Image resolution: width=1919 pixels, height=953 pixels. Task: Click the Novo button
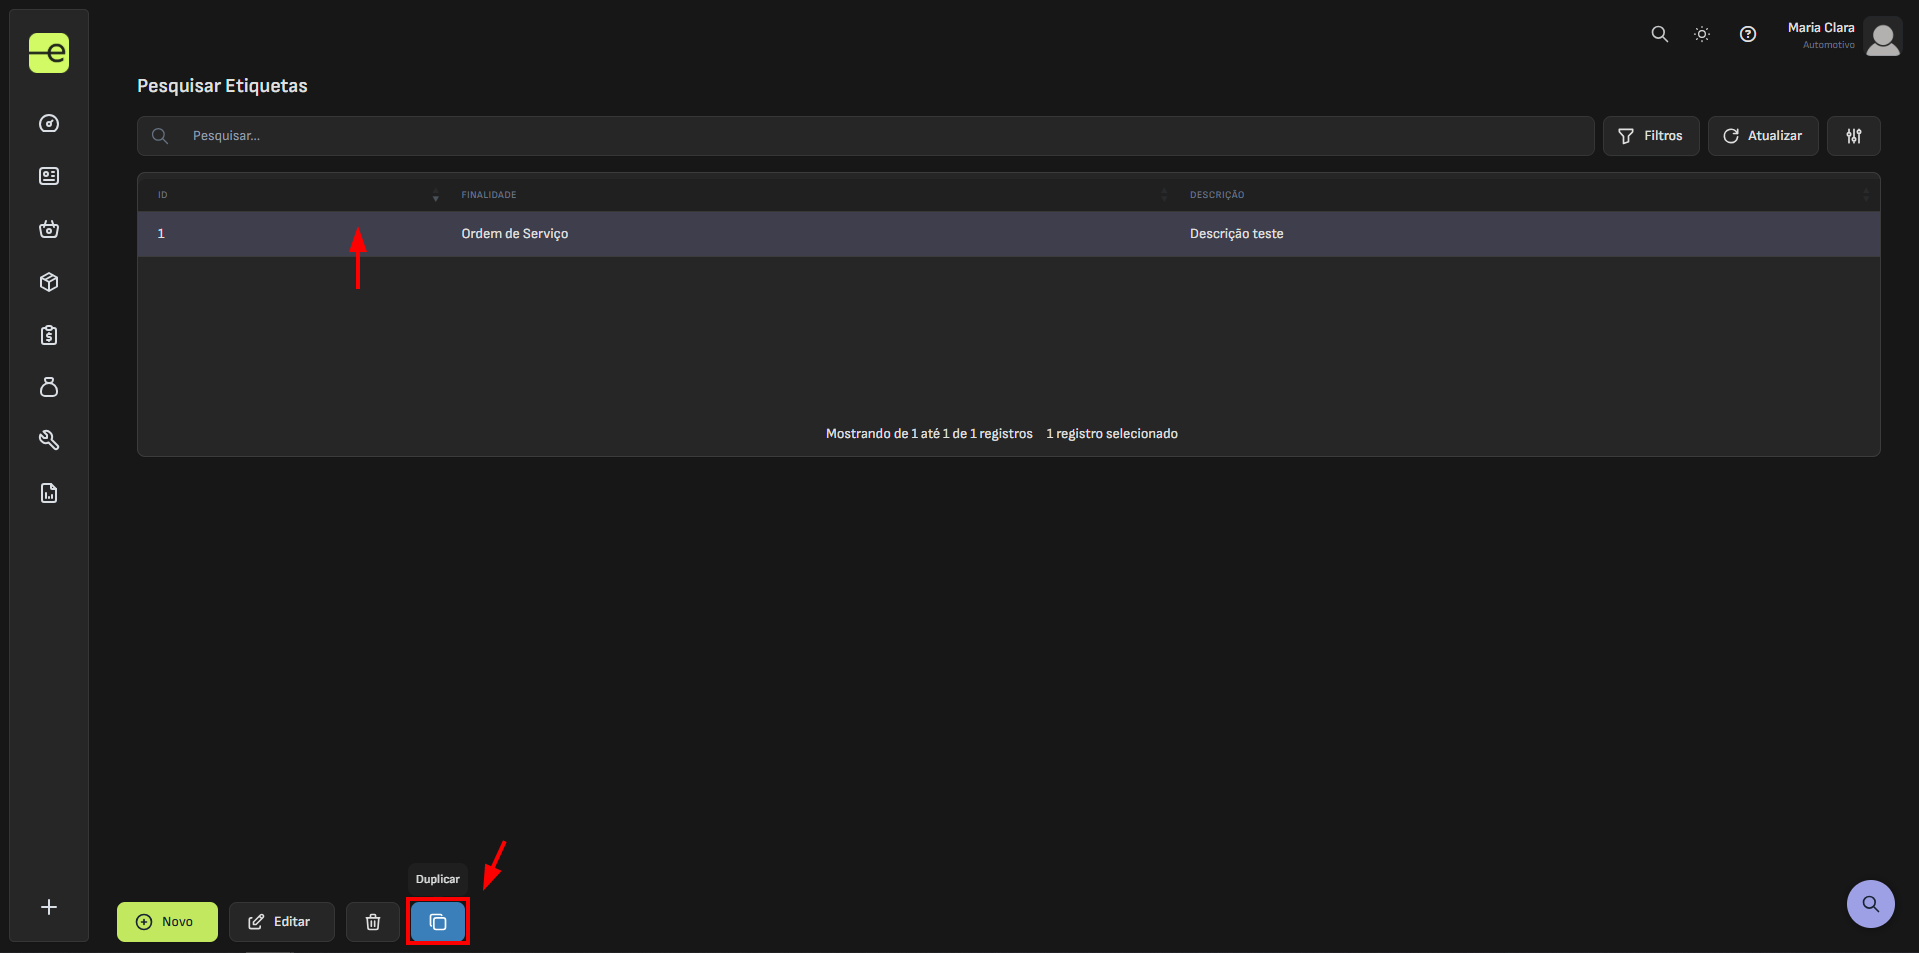point(167,922)
